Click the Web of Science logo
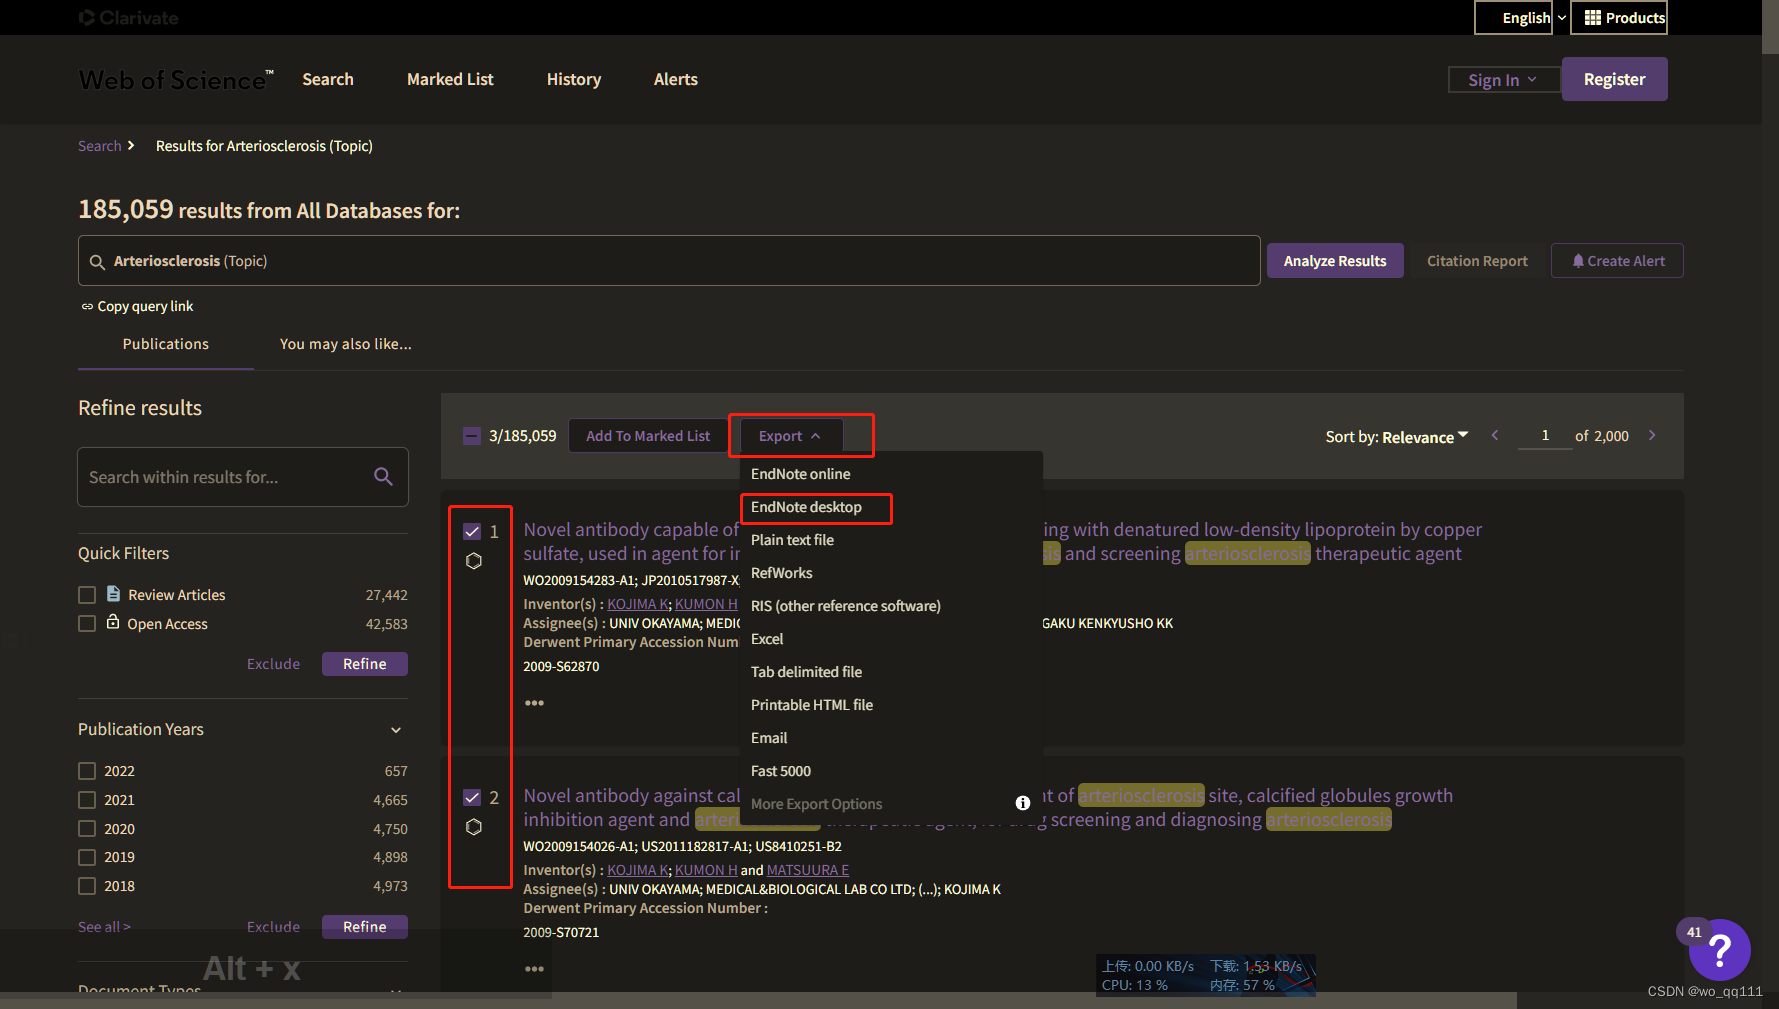Image resolution: width=1779 pixels, height=1009 pixels. point(175,80)
